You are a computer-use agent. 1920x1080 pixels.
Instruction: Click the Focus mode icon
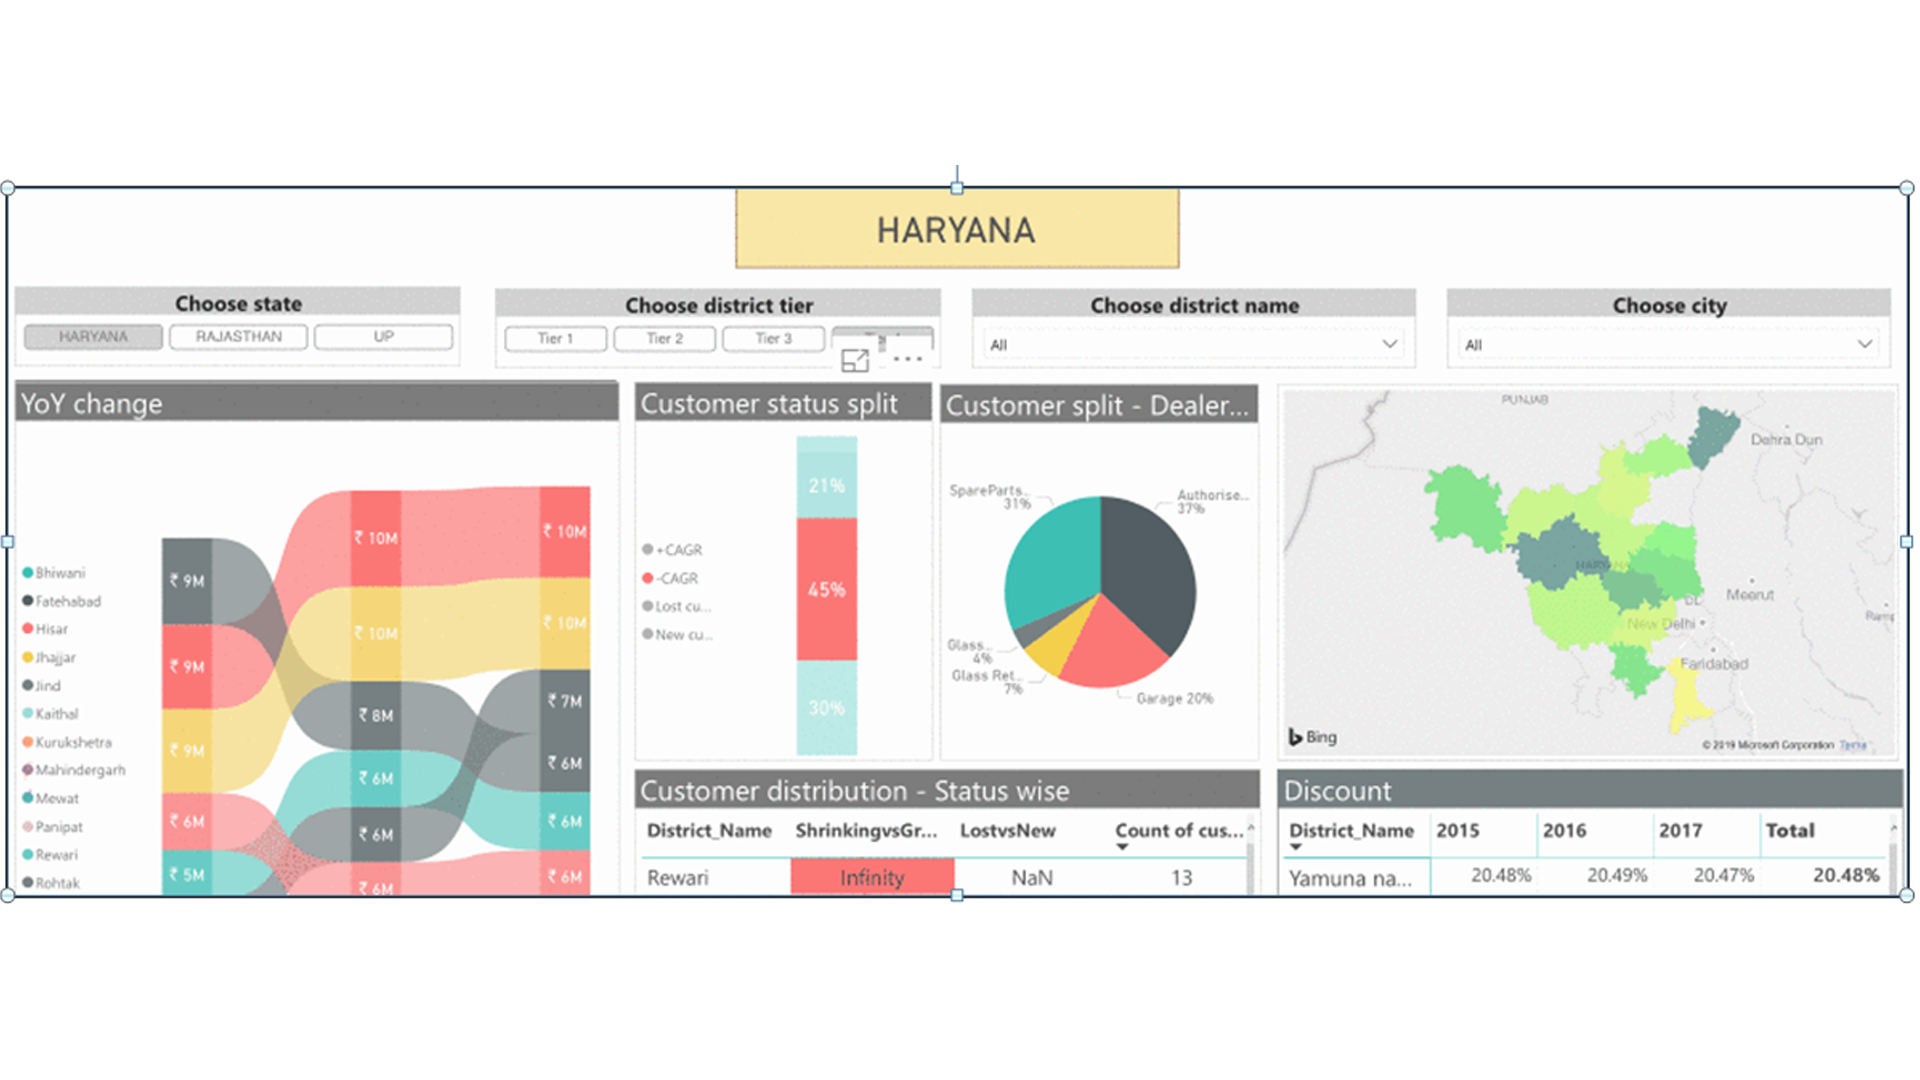pos(855,361)
